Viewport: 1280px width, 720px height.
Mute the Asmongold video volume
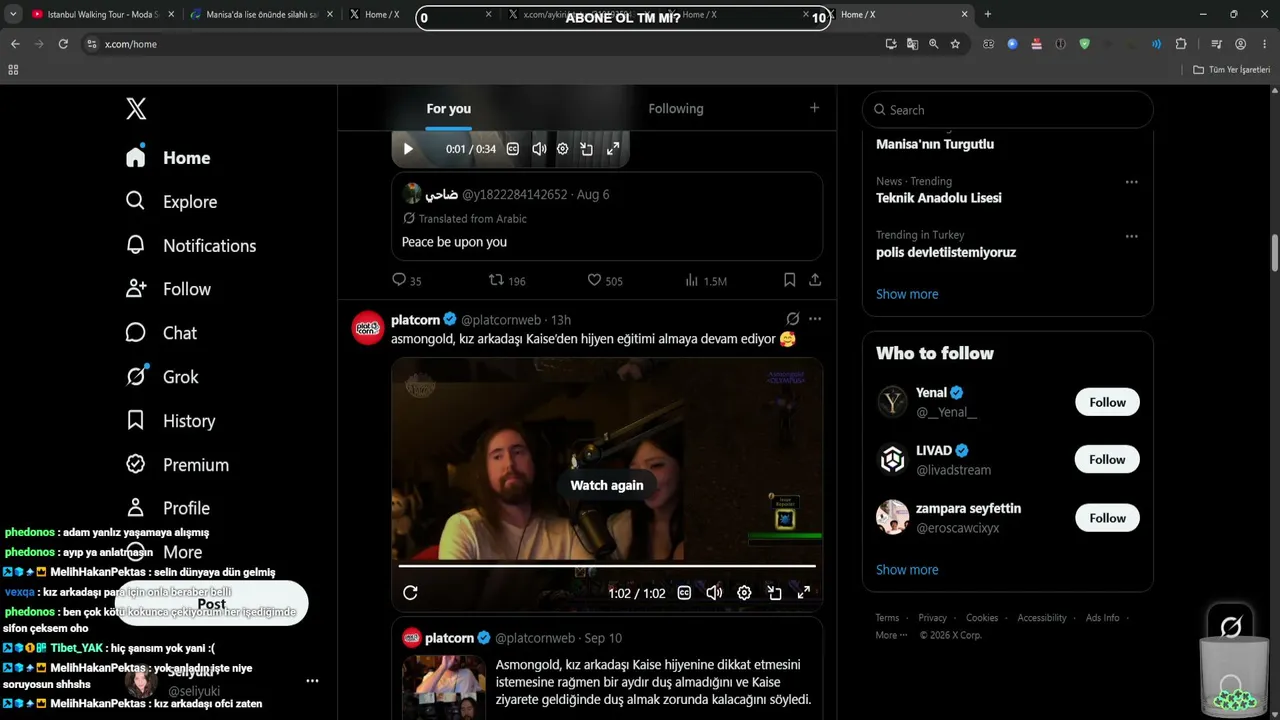pos(714,593)
